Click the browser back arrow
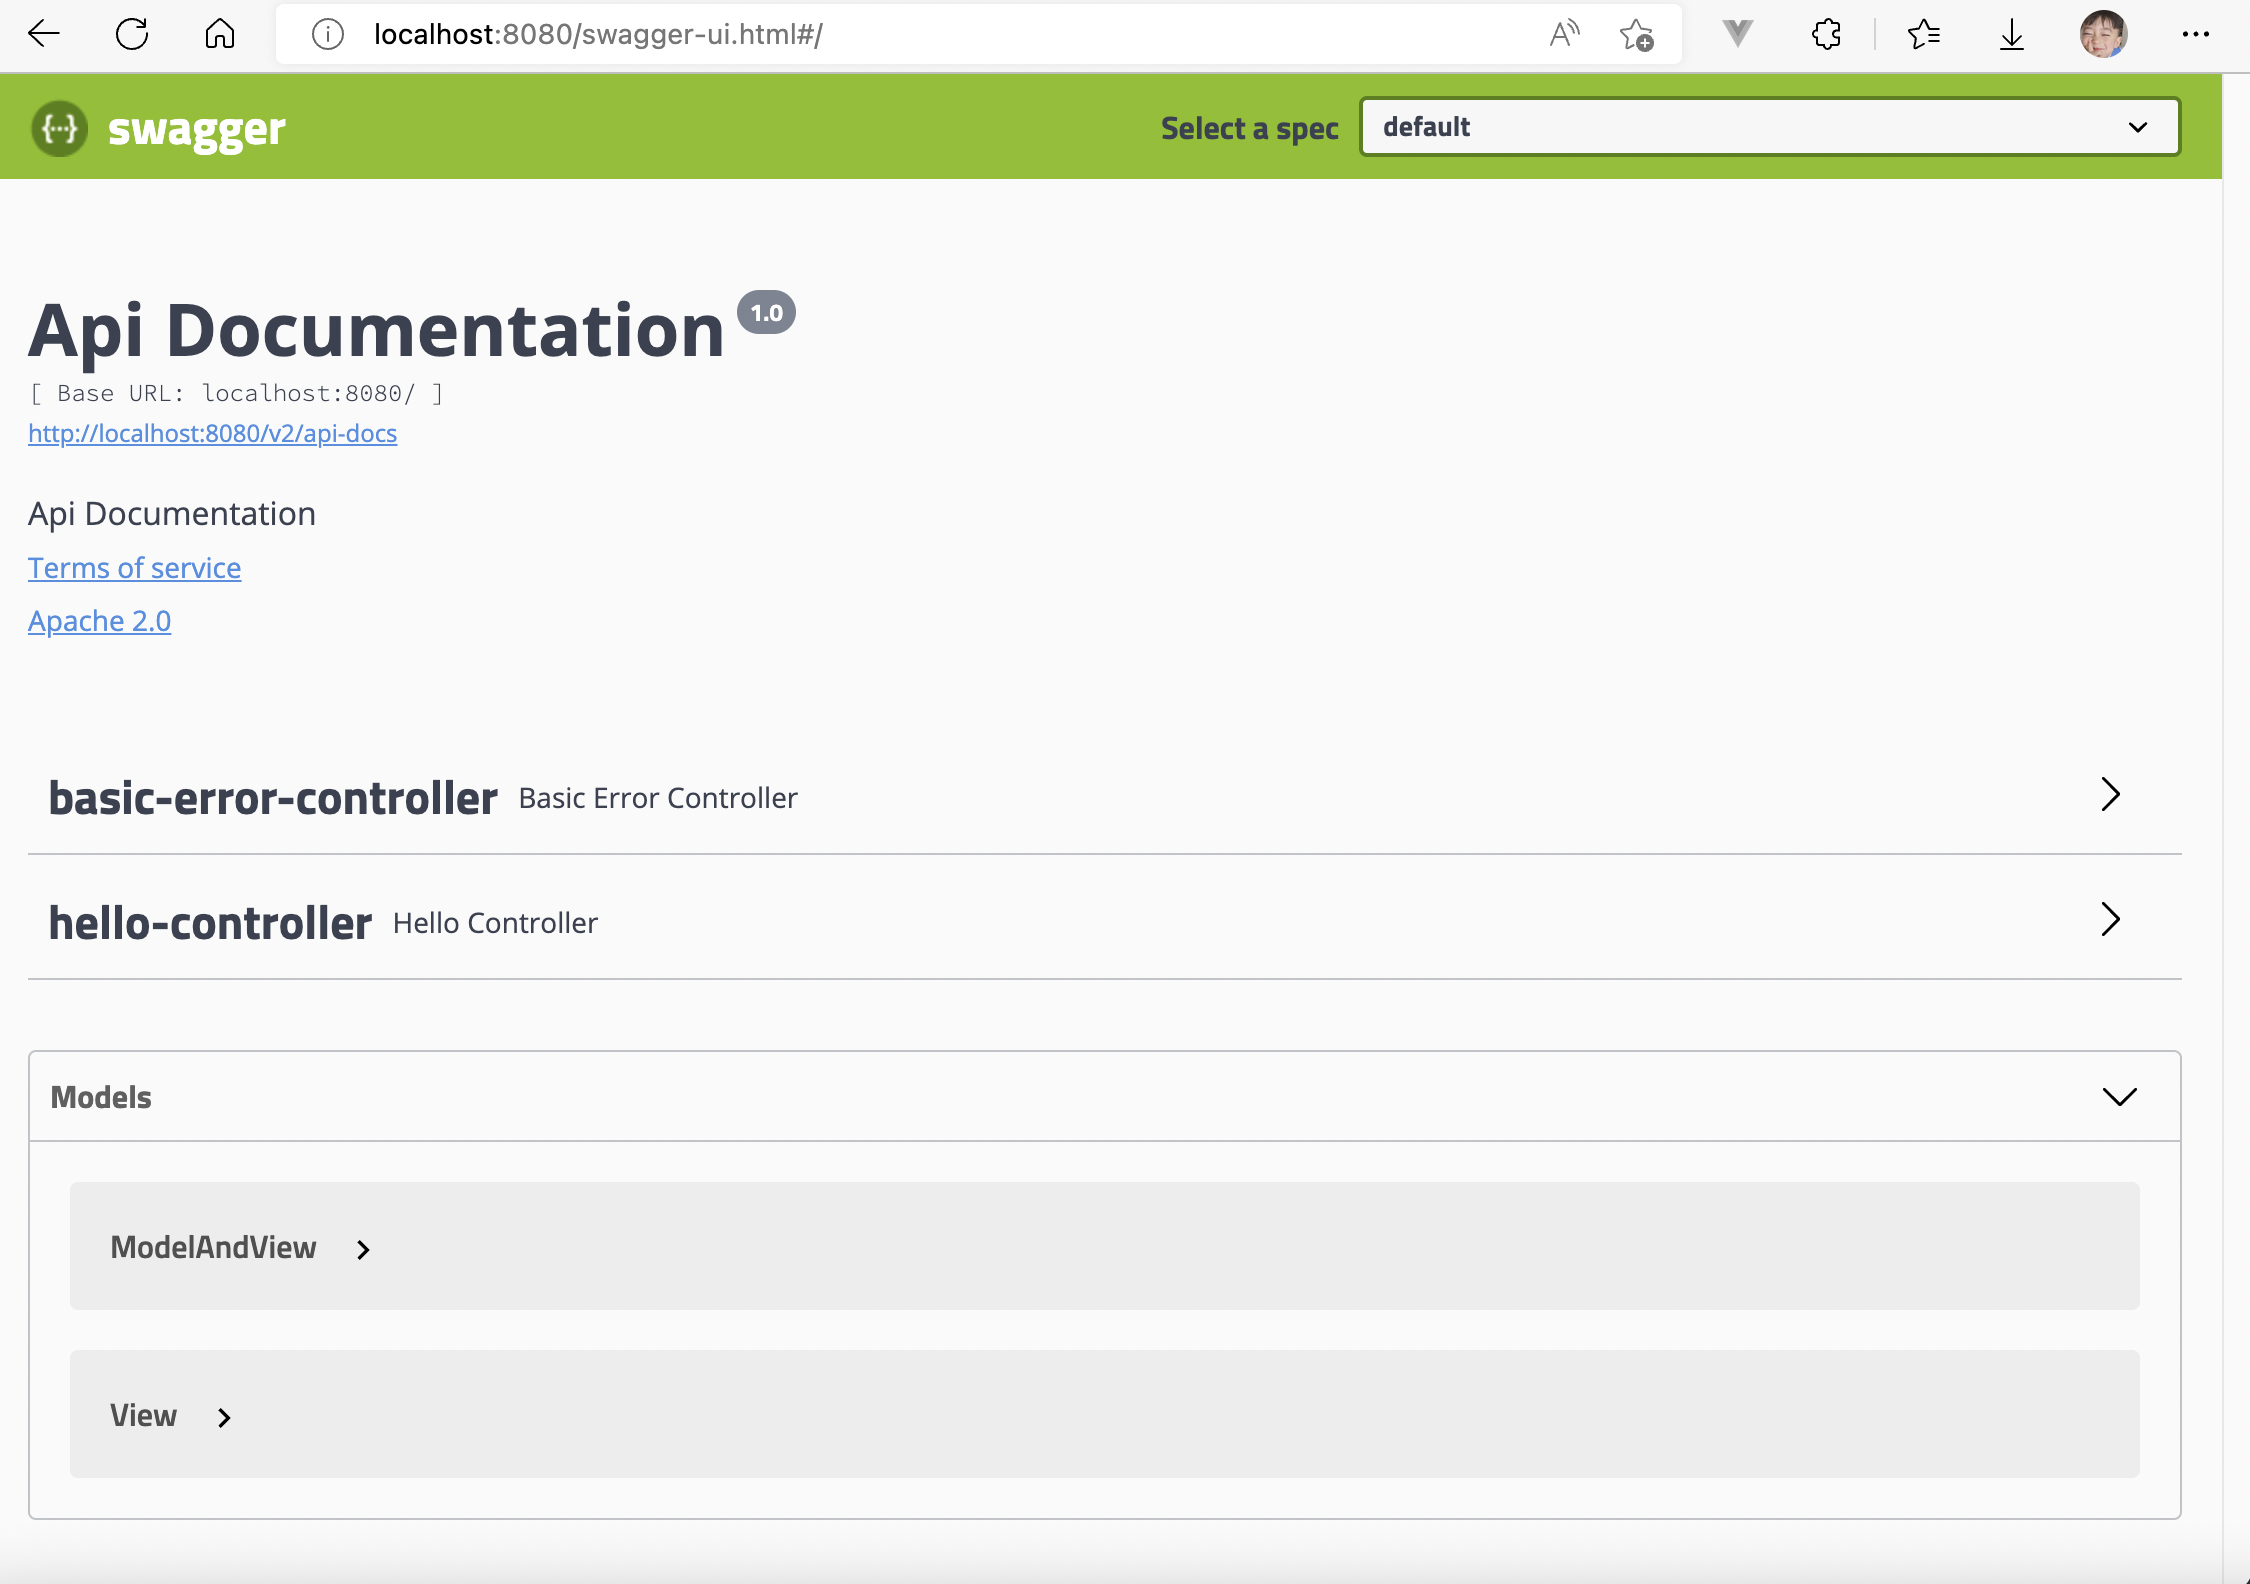Image resolution: width=2250 pixels, height=1584 pixels. [44, 34]
